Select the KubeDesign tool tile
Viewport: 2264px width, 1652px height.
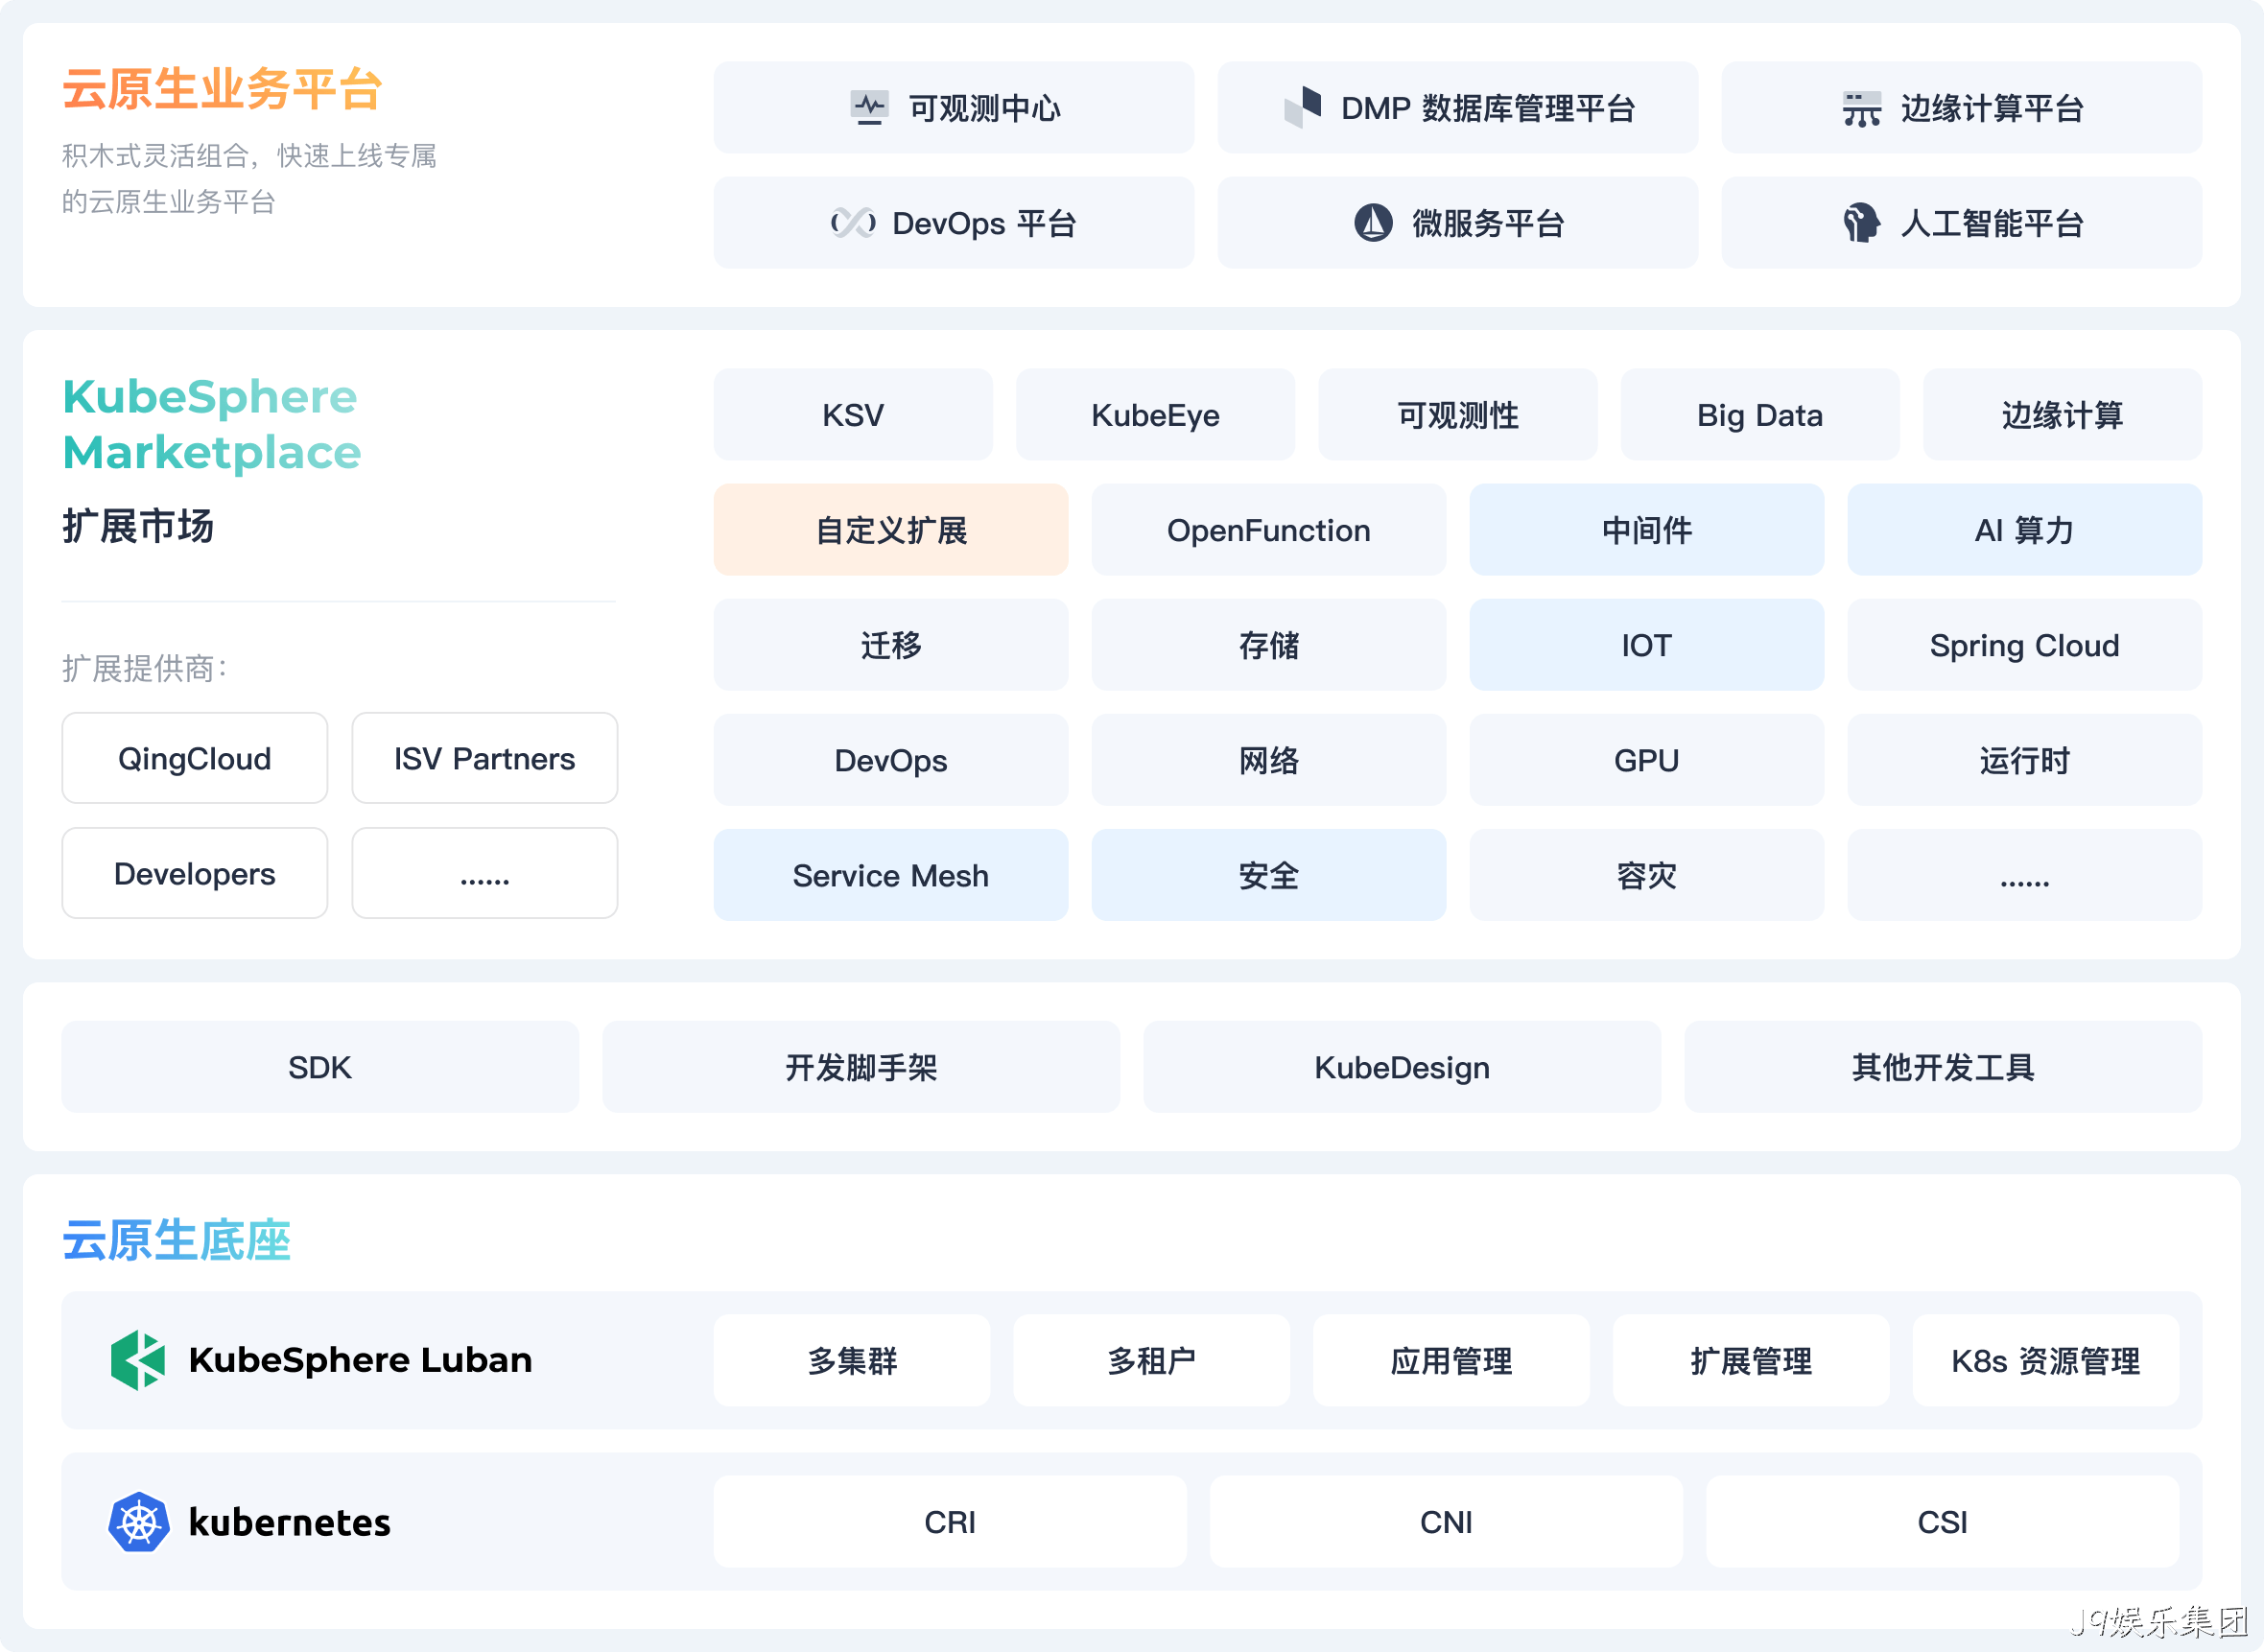(x=1402, y=1067)
